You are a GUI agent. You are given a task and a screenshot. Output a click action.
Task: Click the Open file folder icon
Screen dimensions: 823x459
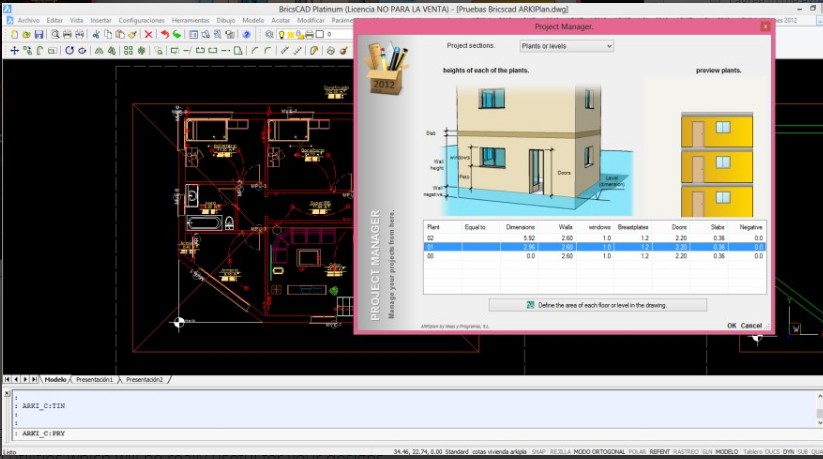point(26,35)
